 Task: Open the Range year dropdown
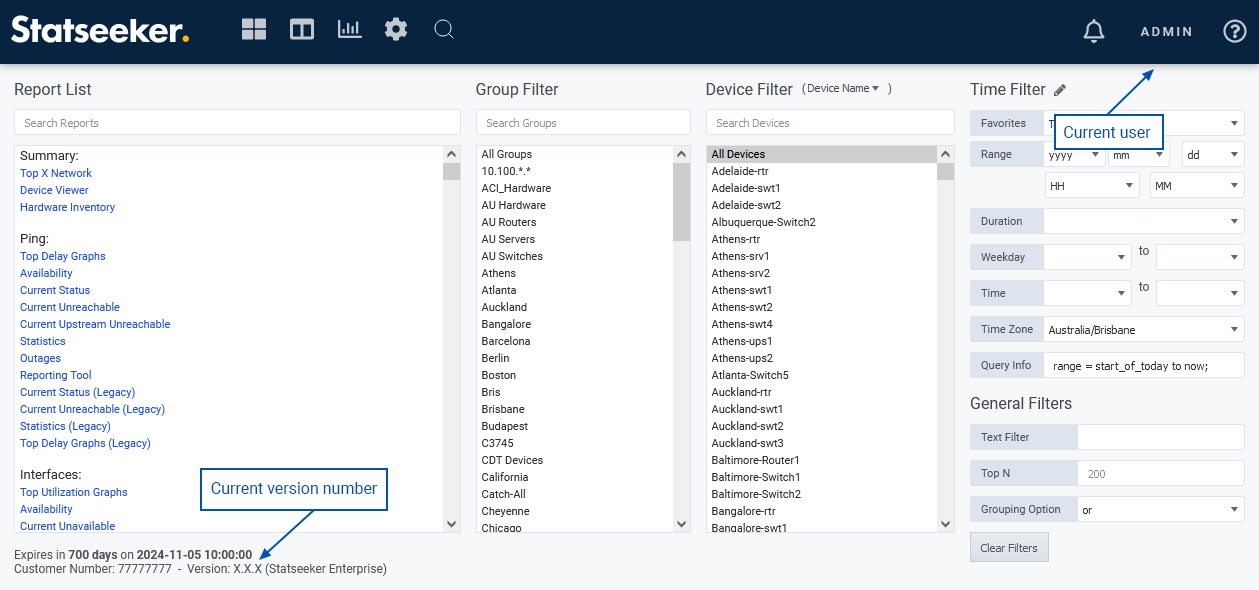click(1074, 155)
